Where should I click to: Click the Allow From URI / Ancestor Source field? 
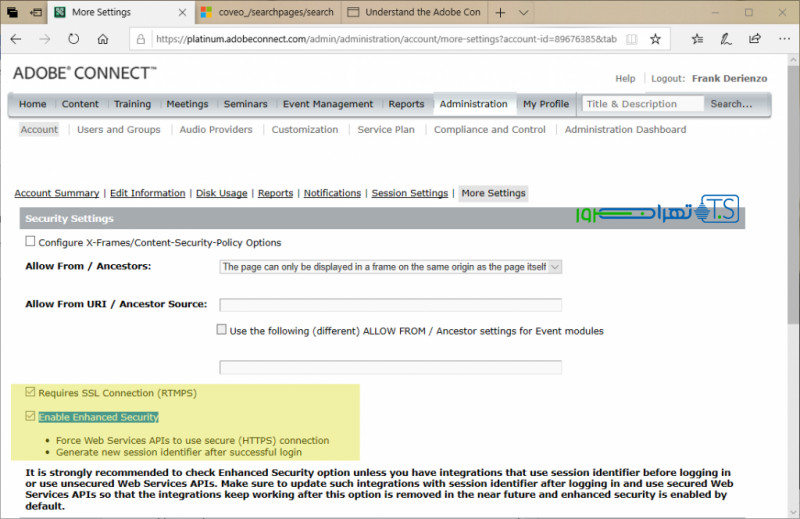tap(390, 305)
